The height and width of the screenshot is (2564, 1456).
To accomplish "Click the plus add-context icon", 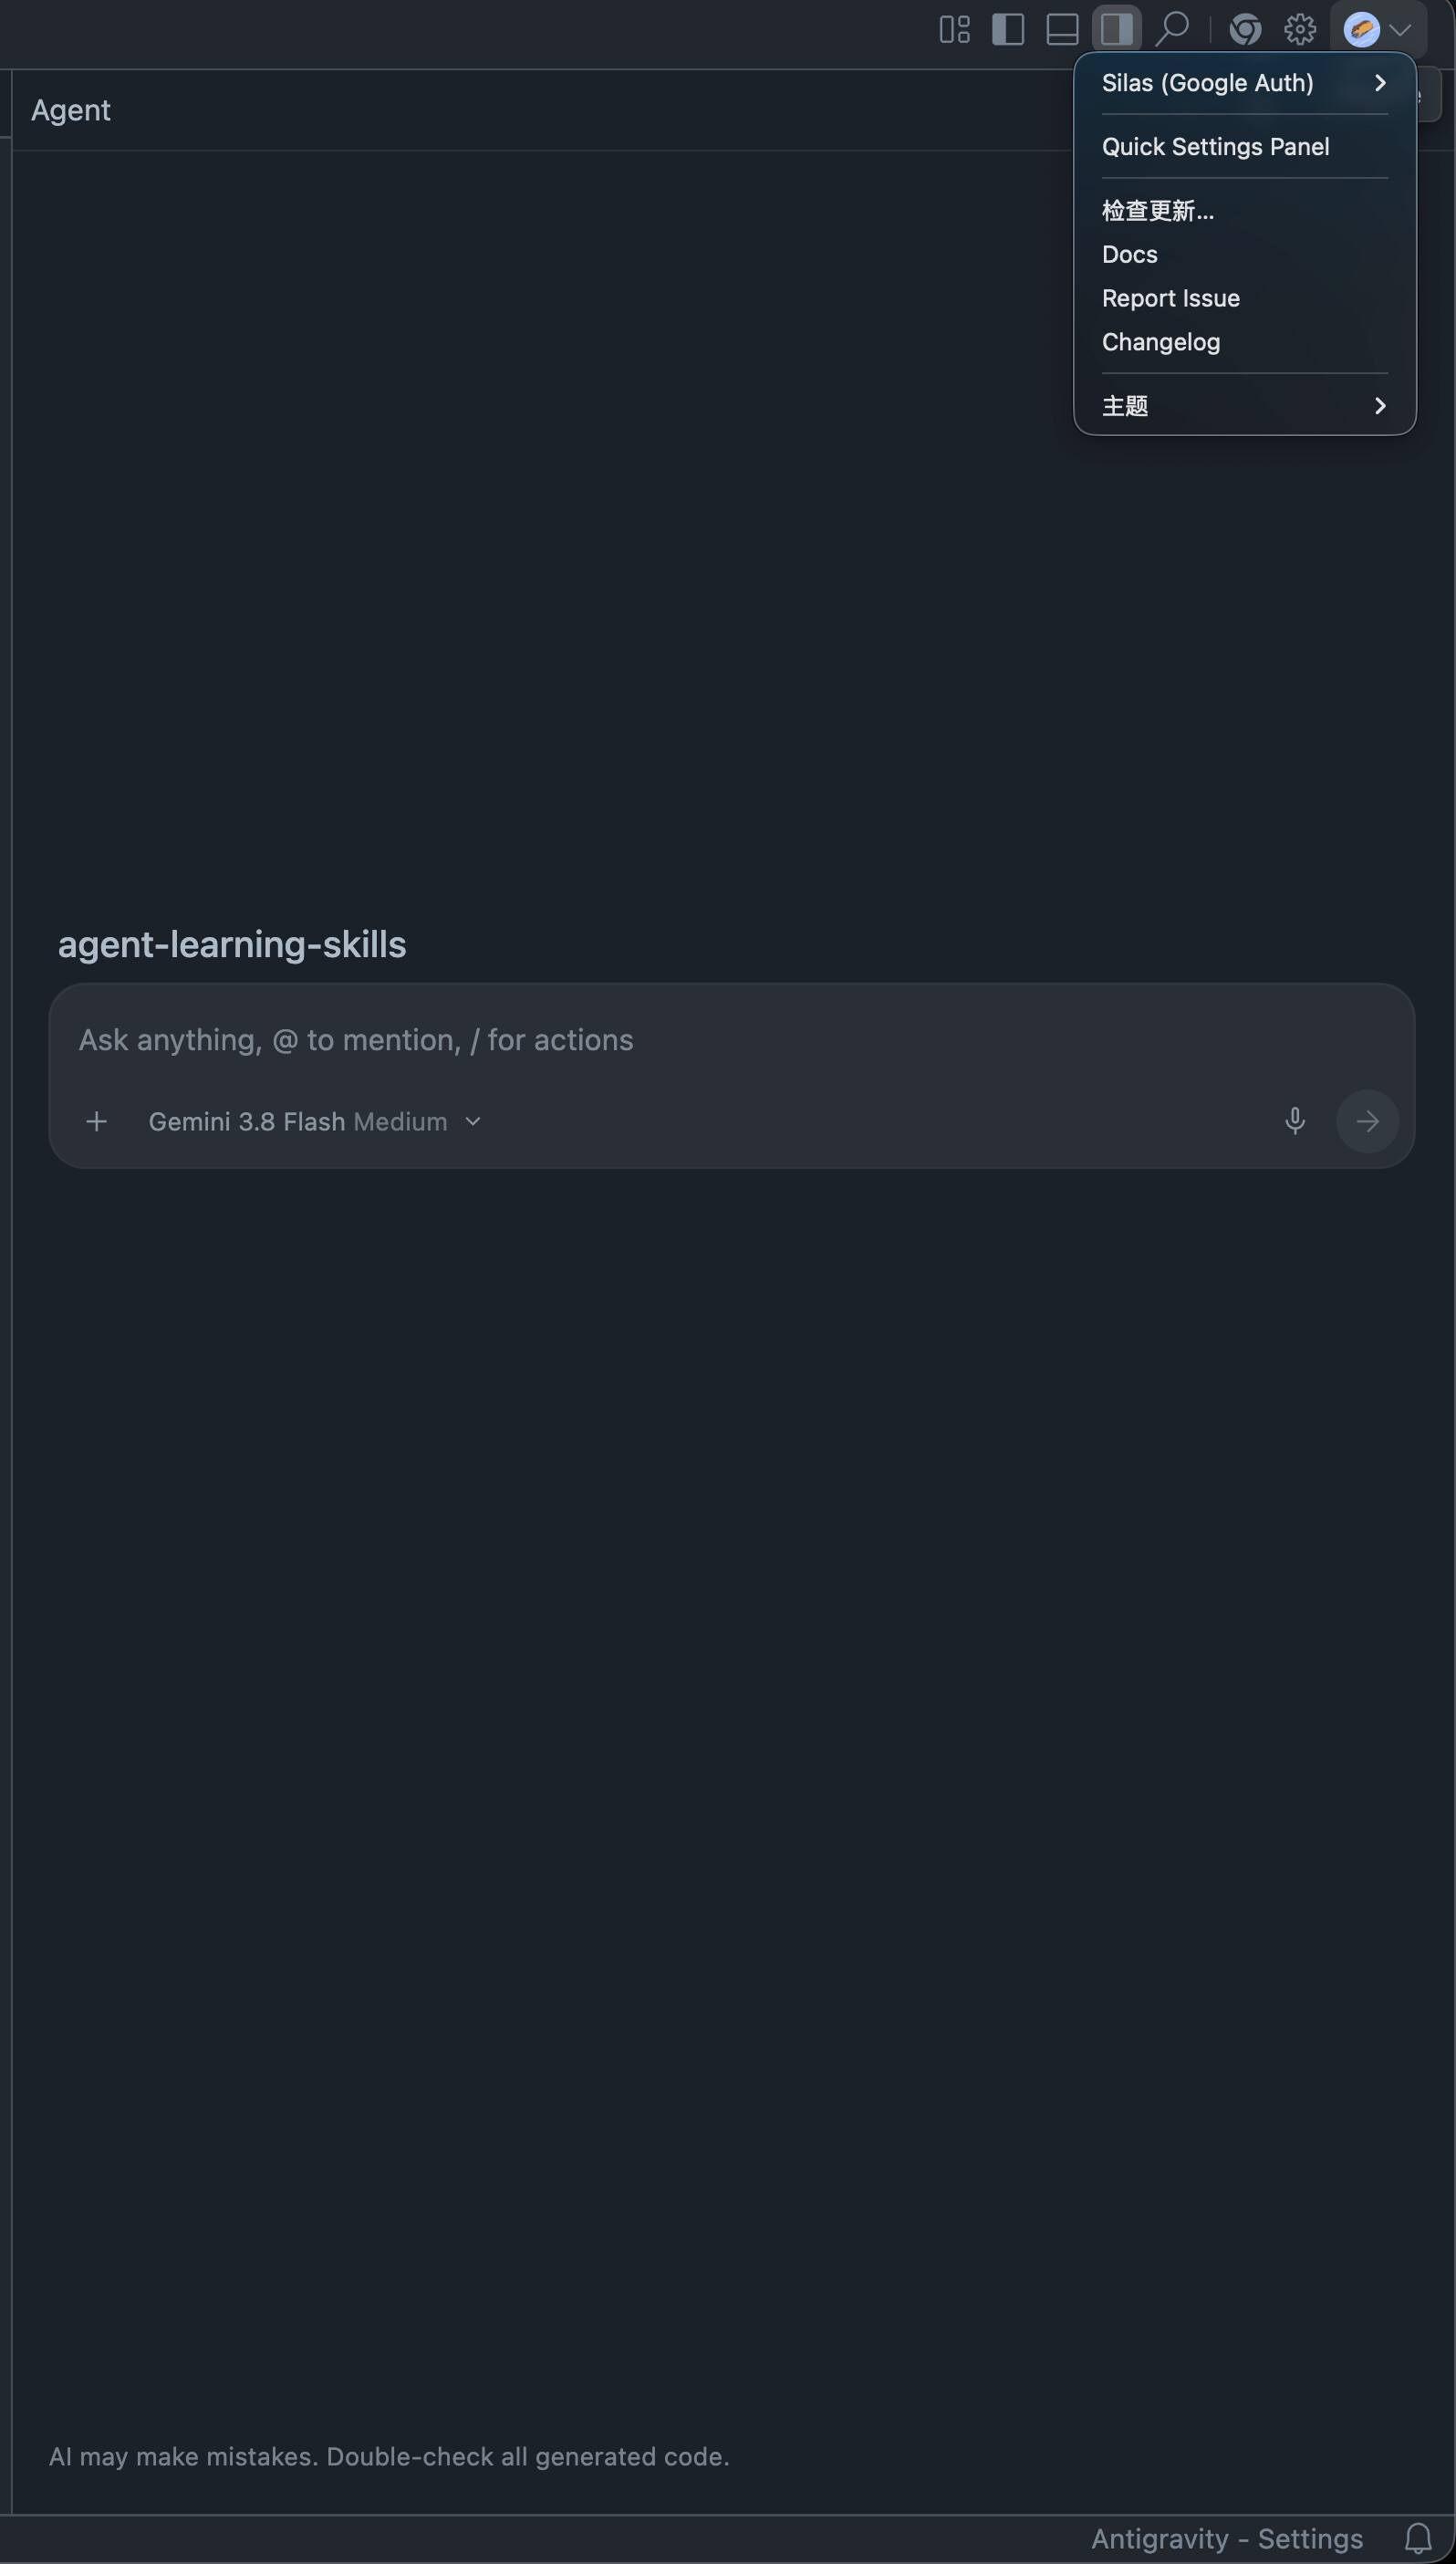I will (96, 1121).
